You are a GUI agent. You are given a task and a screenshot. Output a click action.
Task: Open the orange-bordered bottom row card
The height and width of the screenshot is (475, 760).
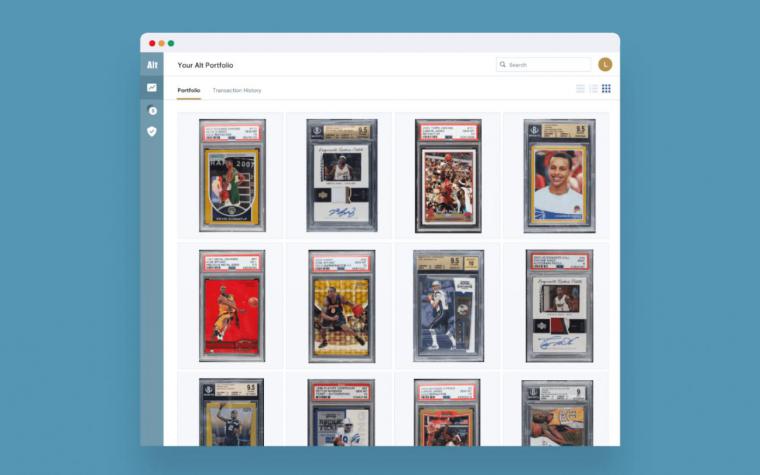tap(447, 413)
